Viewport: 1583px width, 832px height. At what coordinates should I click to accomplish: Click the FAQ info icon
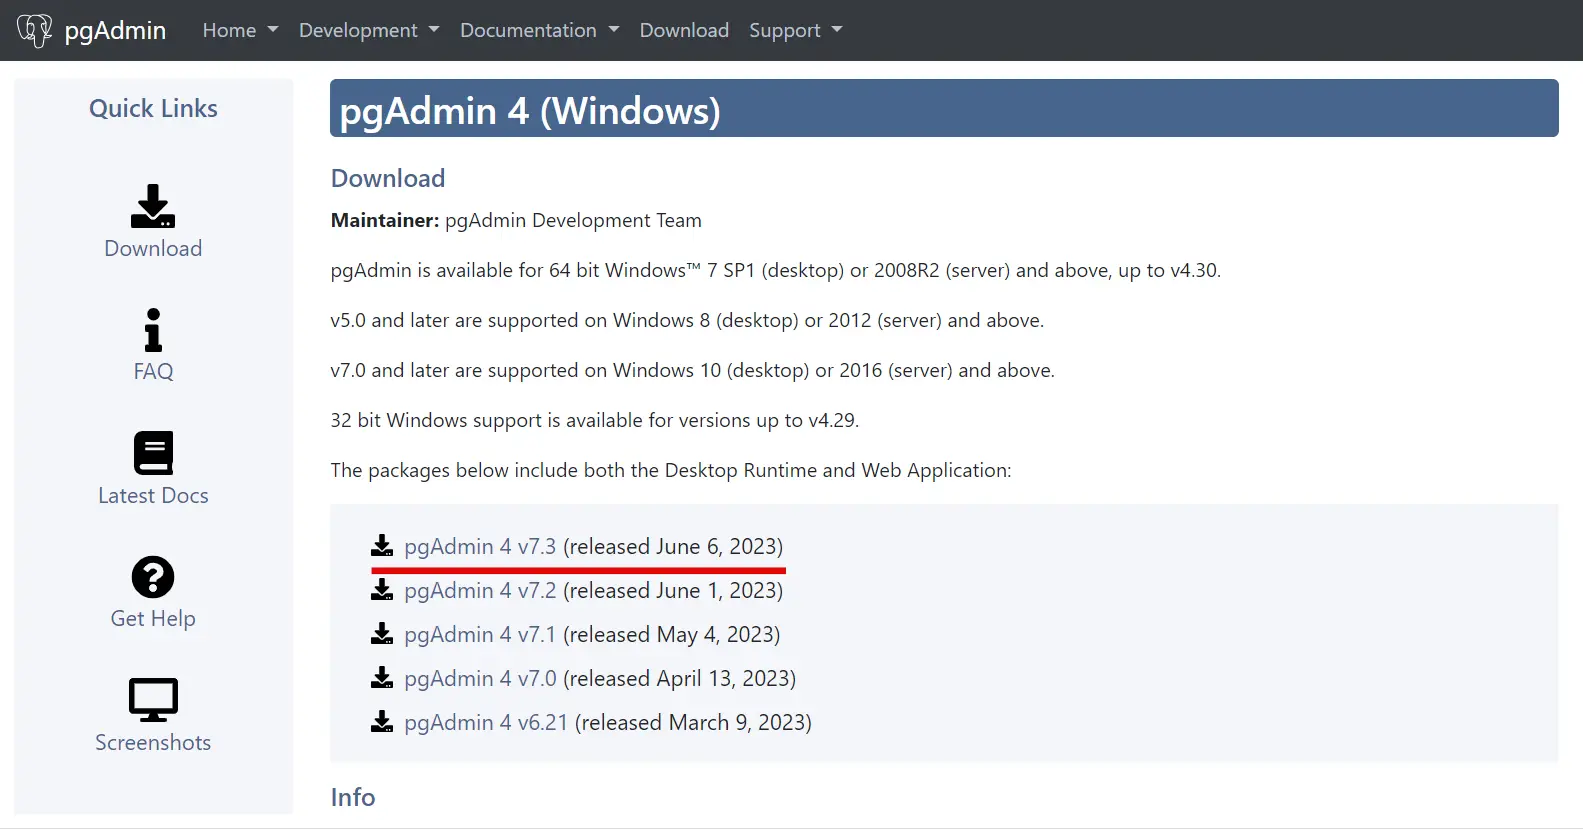click(153, 330)
